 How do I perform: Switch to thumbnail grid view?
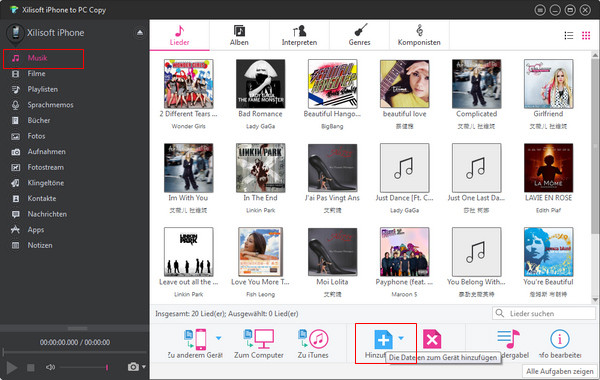[x=586, y=36]
